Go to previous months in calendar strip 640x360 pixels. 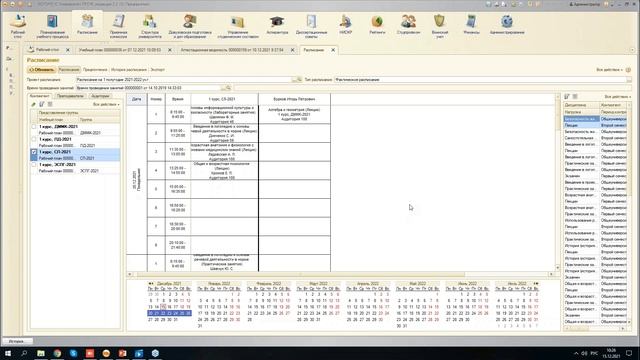pos(151,283)
